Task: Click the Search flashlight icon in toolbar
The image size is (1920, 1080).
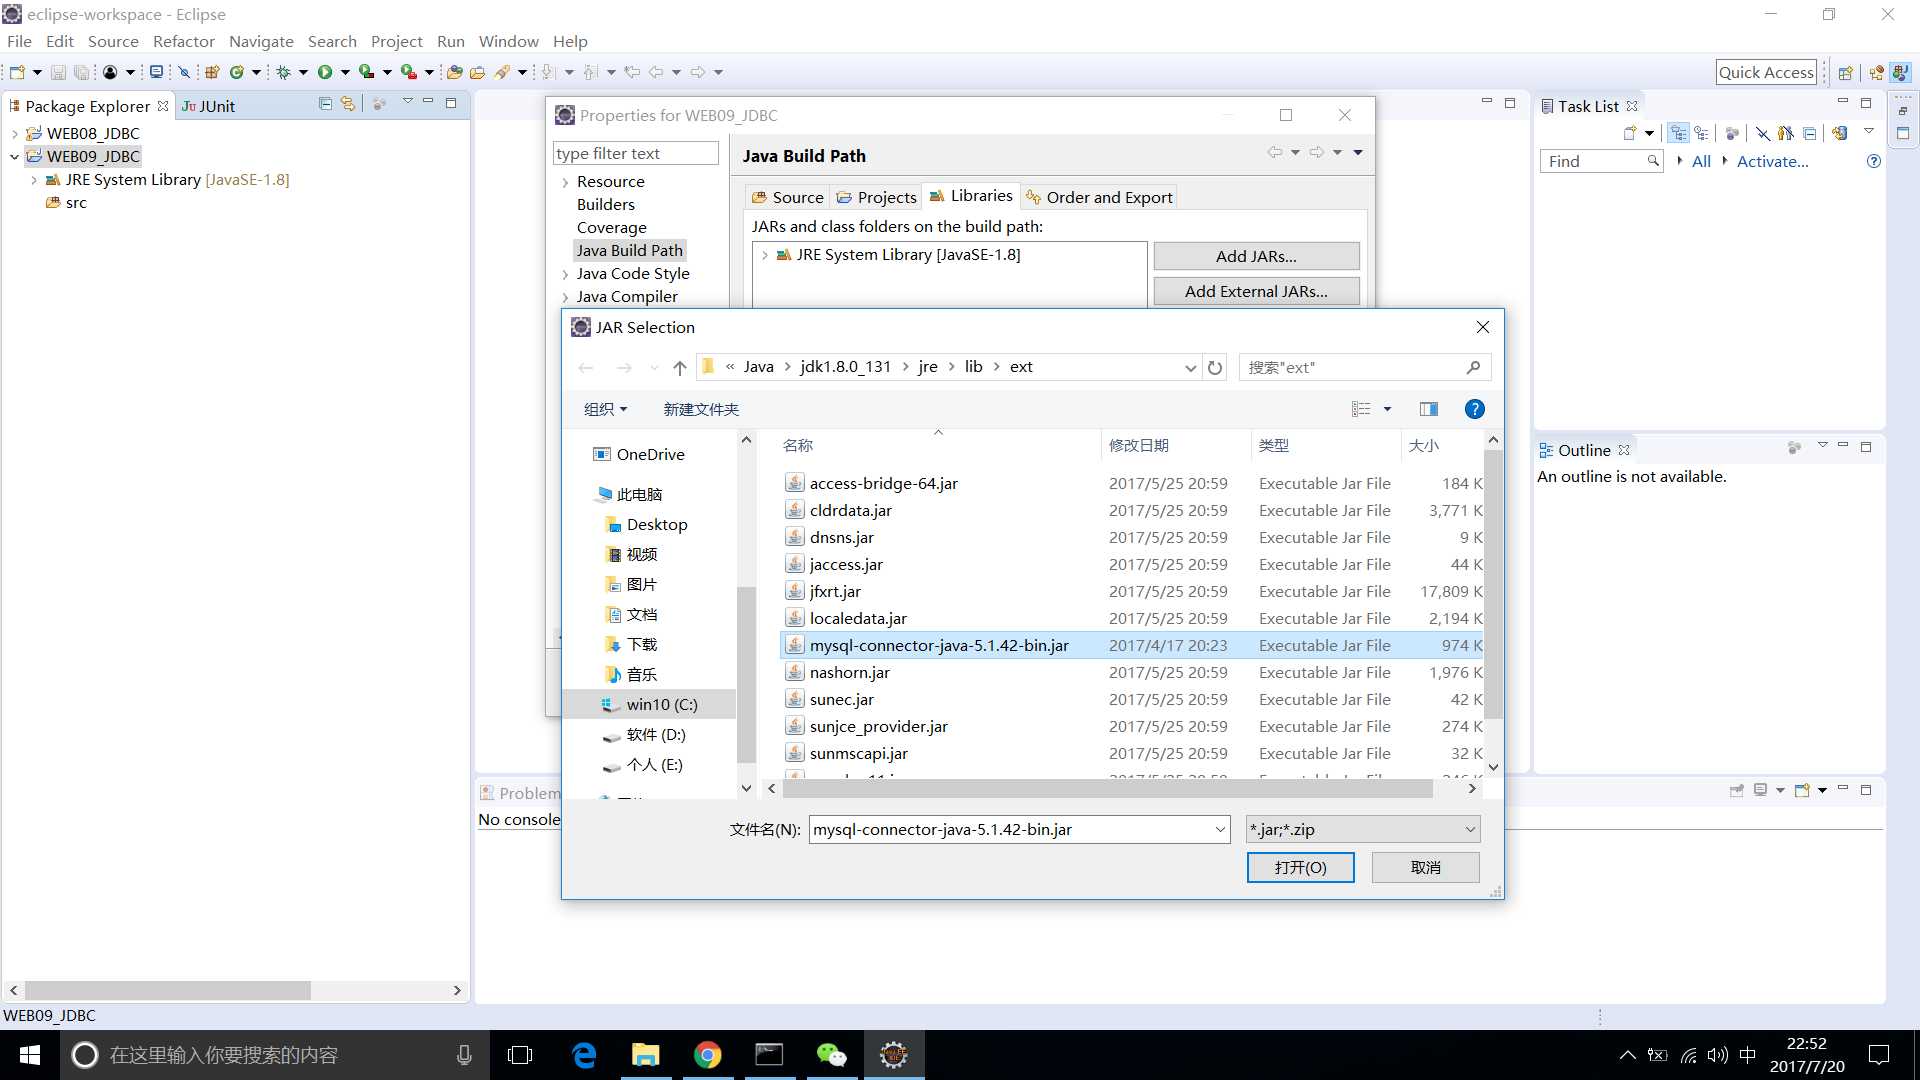Action: [503, 72]
